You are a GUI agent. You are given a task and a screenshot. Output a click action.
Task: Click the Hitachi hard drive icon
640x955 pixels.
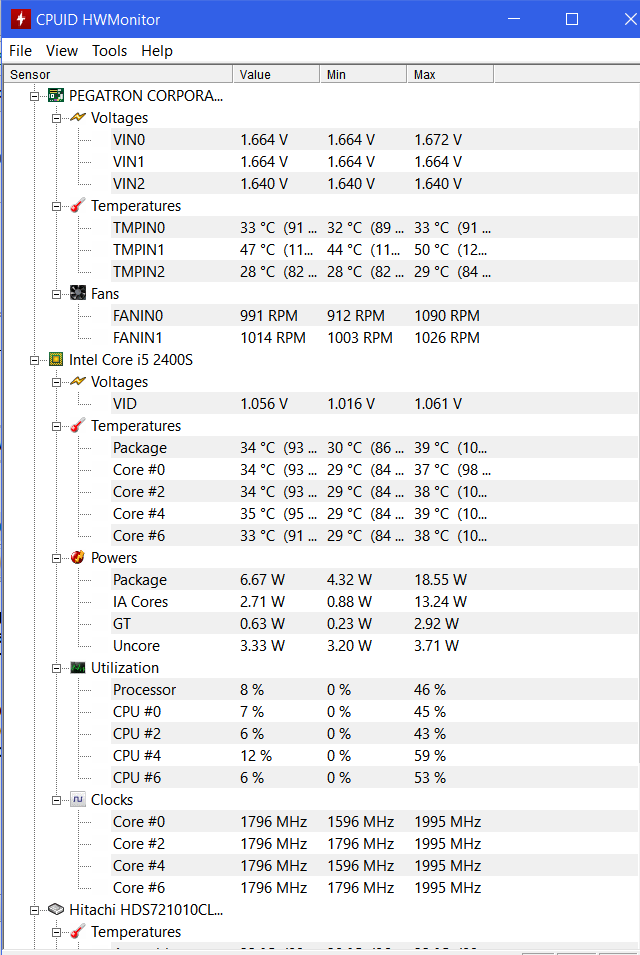56,910
